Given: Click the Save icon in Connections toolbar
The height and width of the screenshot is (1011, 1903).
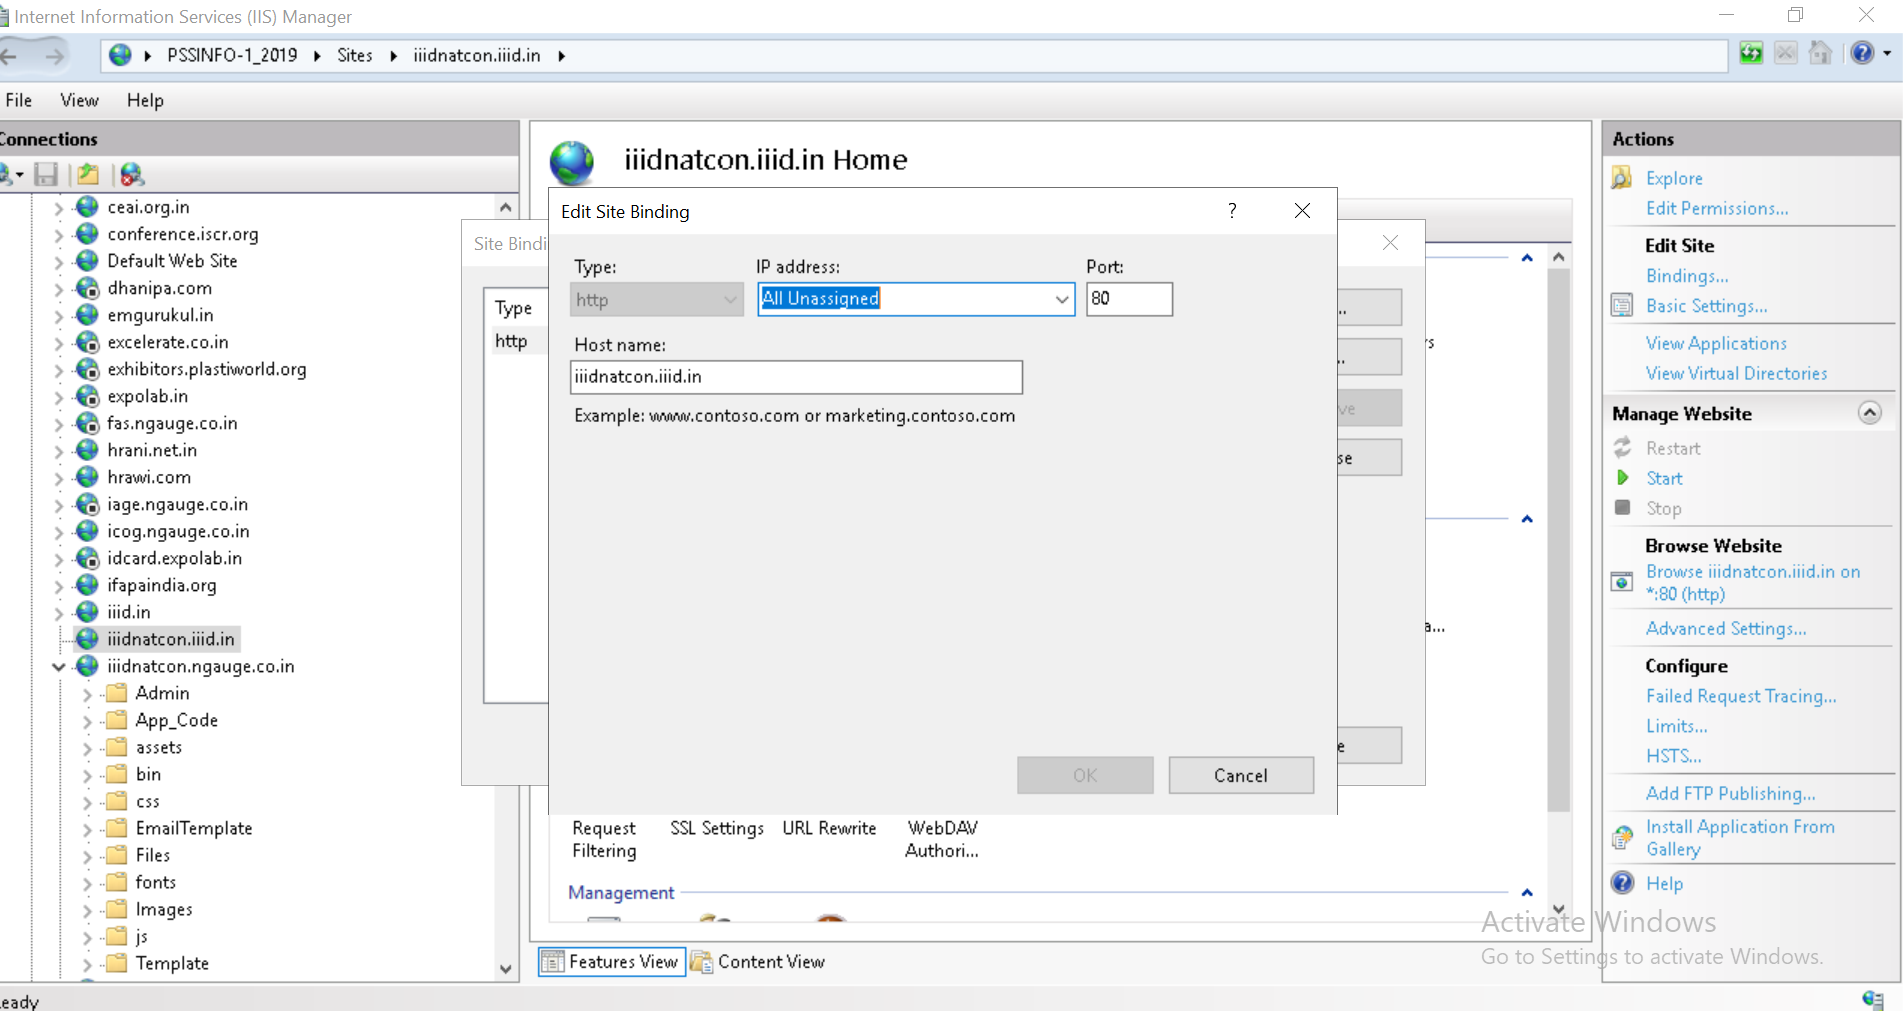Looking at the screenshot, I should point(46,175).
